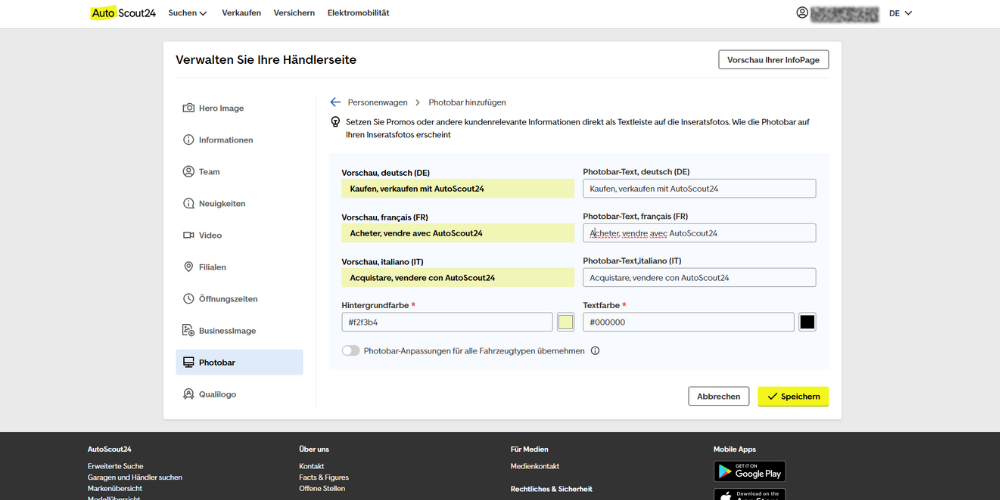Click the Qualilogo badge icon
The width and height of the screenshot is (1000, 500).
[188, 394]
